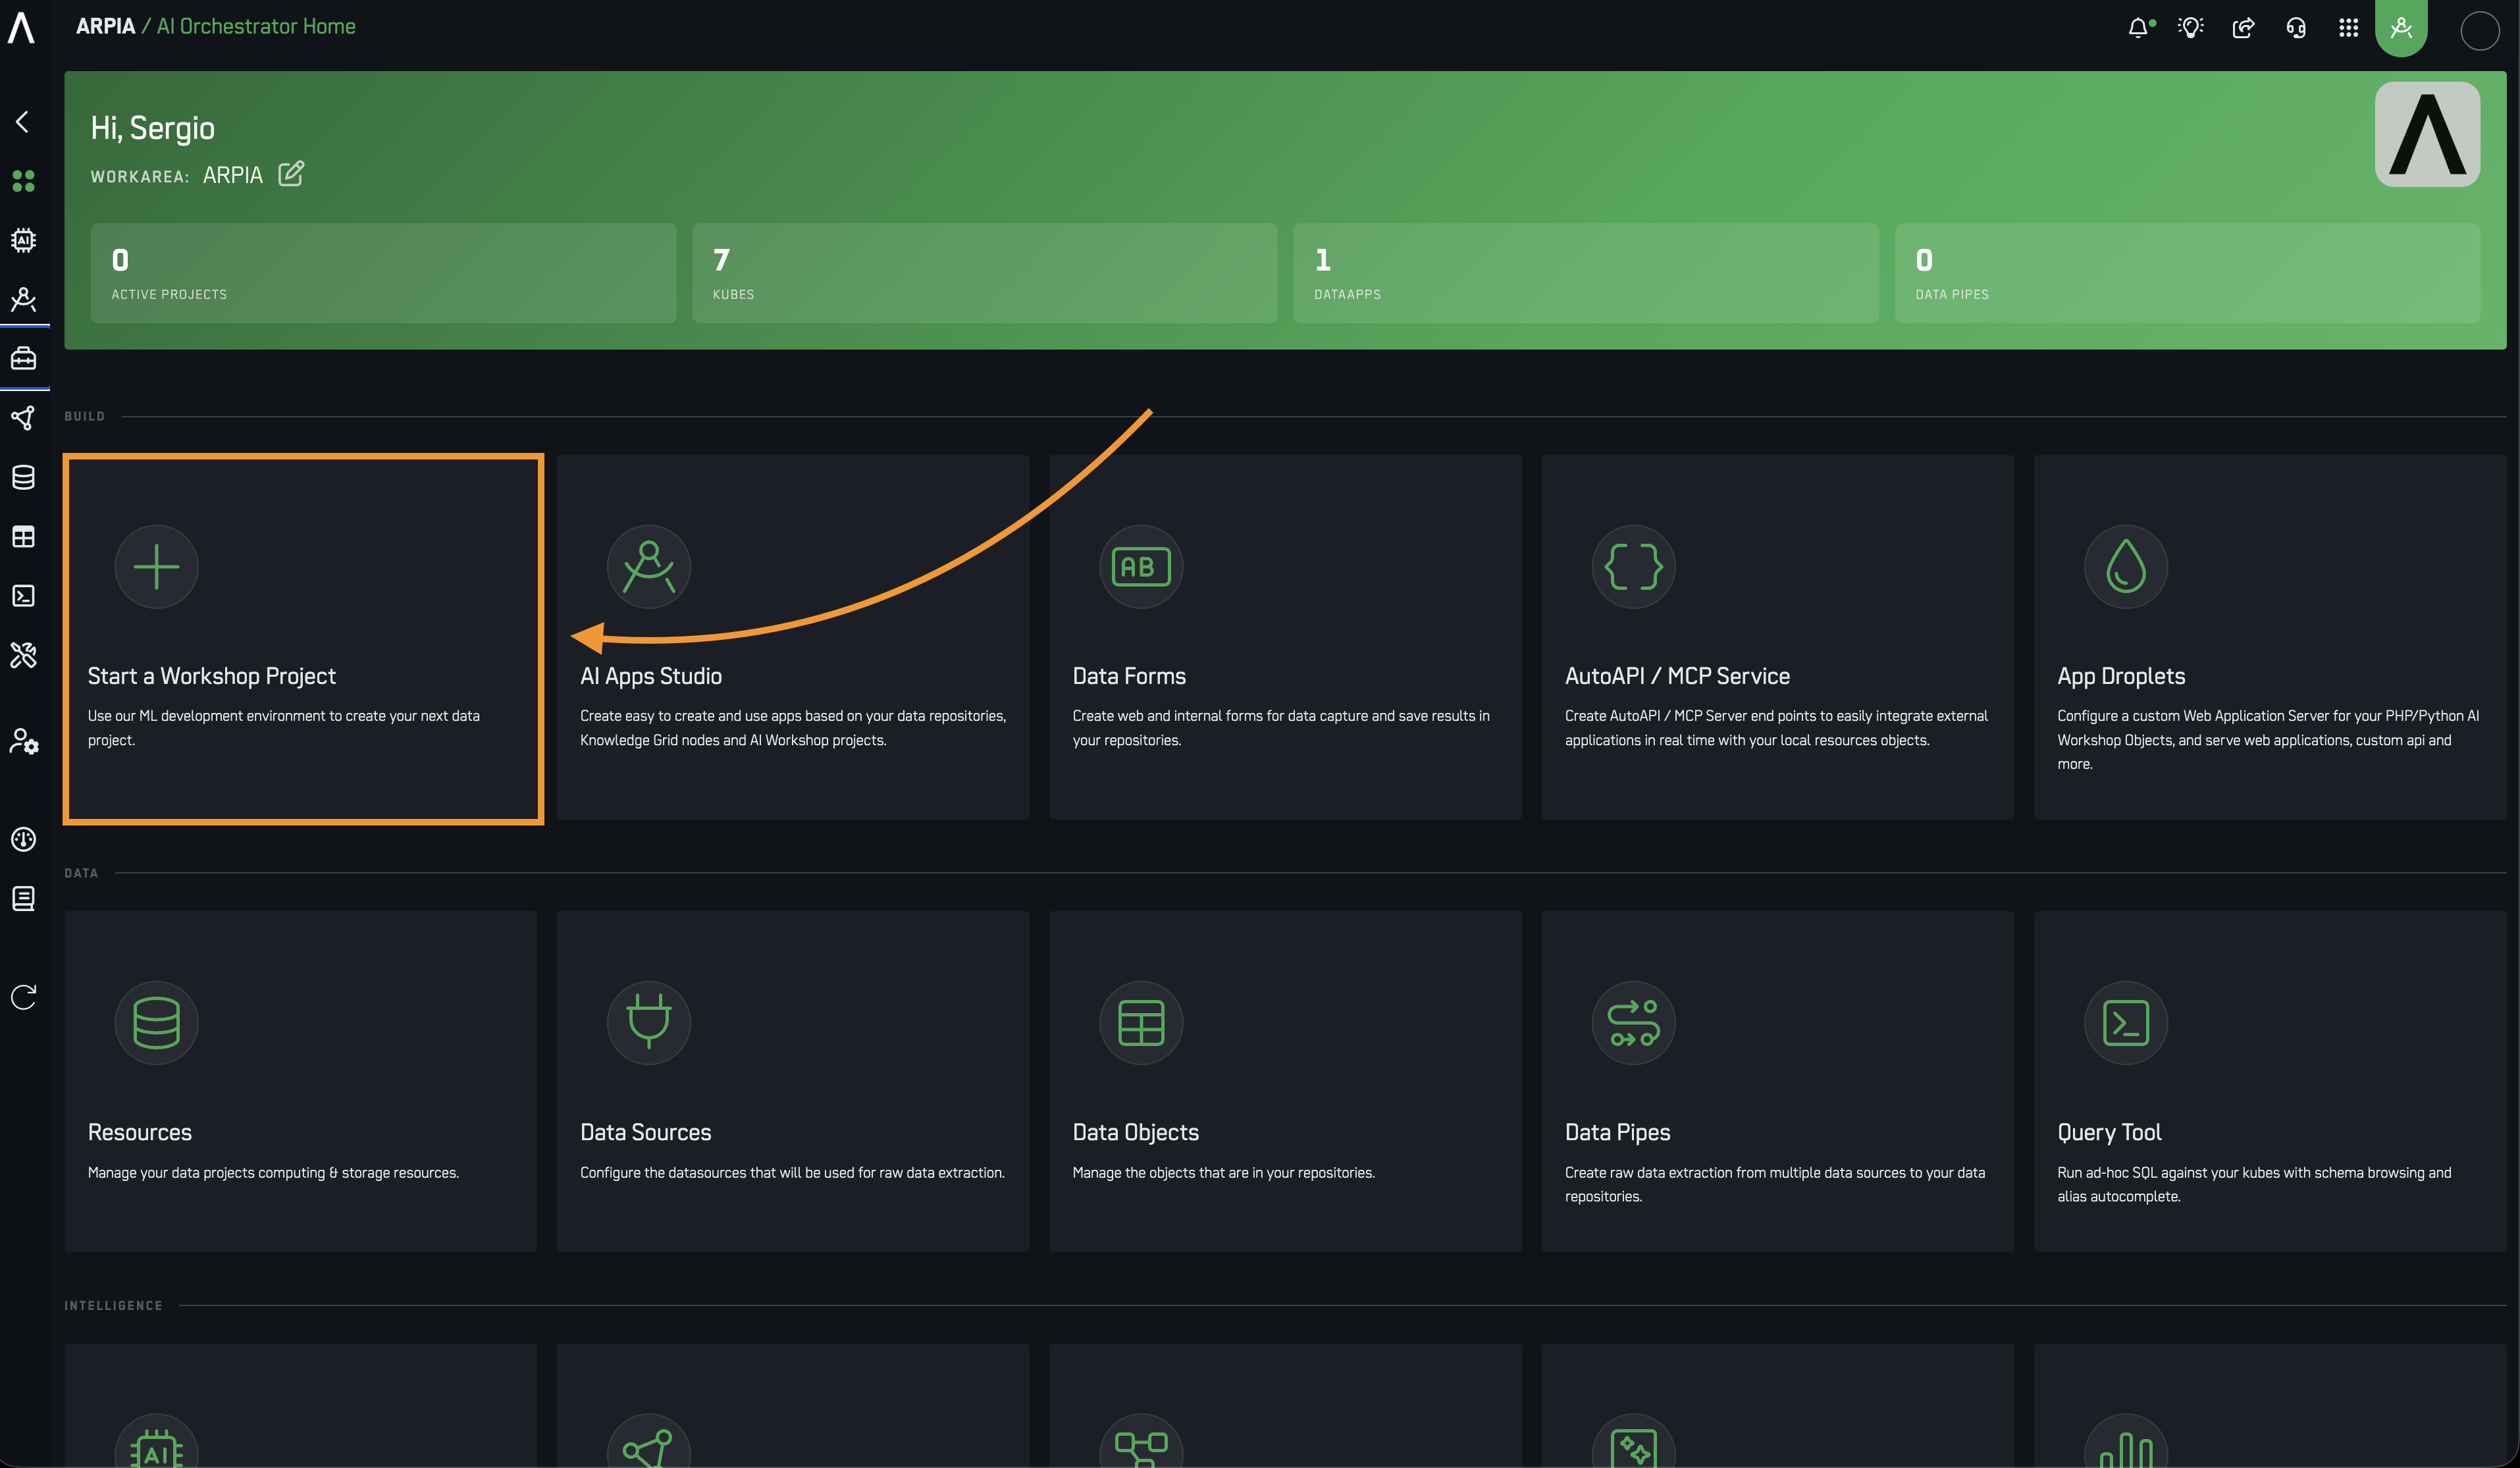The image size is (2520, 1468).
Task: Open the Active Projects stat card
Action: tap(383, 273)
